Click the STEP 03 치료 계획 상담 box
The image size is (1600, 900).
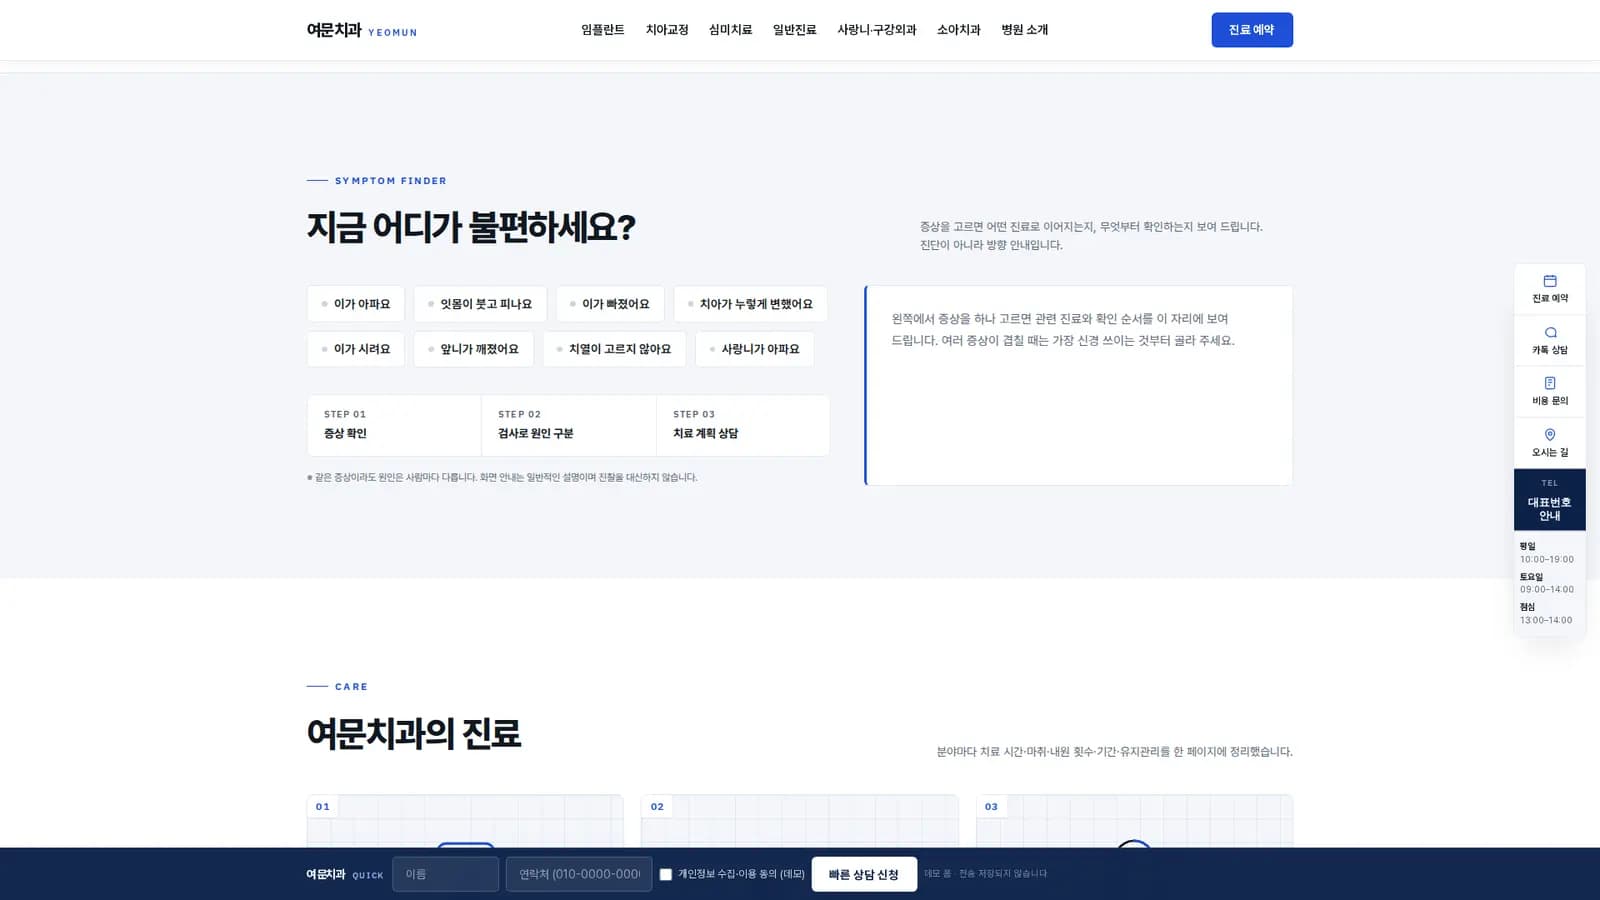743,425
